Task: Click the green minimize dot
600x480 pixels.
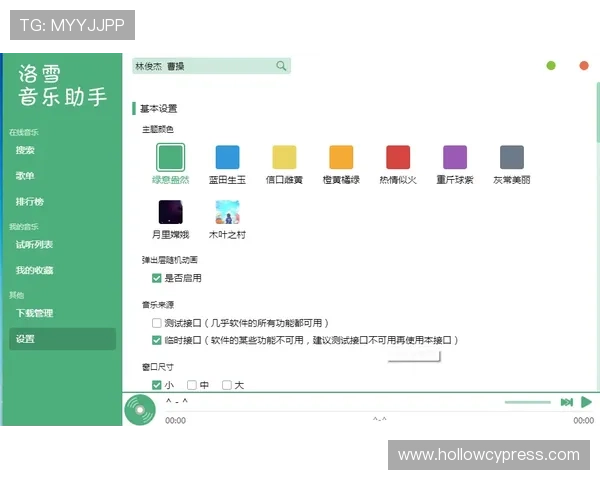Action: [551, 66]
